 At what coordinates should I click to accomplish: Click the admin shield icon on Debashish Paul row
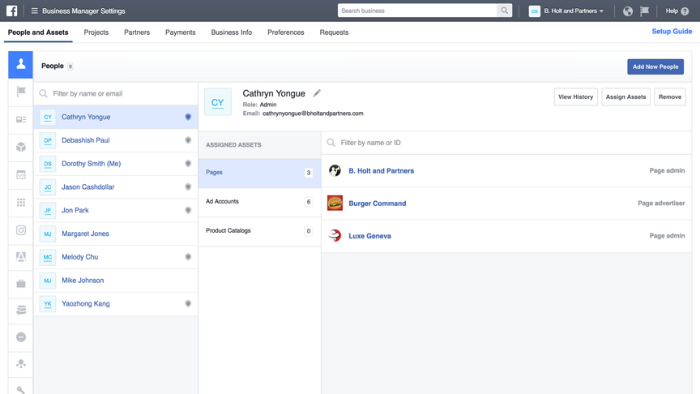coord(188,140)
